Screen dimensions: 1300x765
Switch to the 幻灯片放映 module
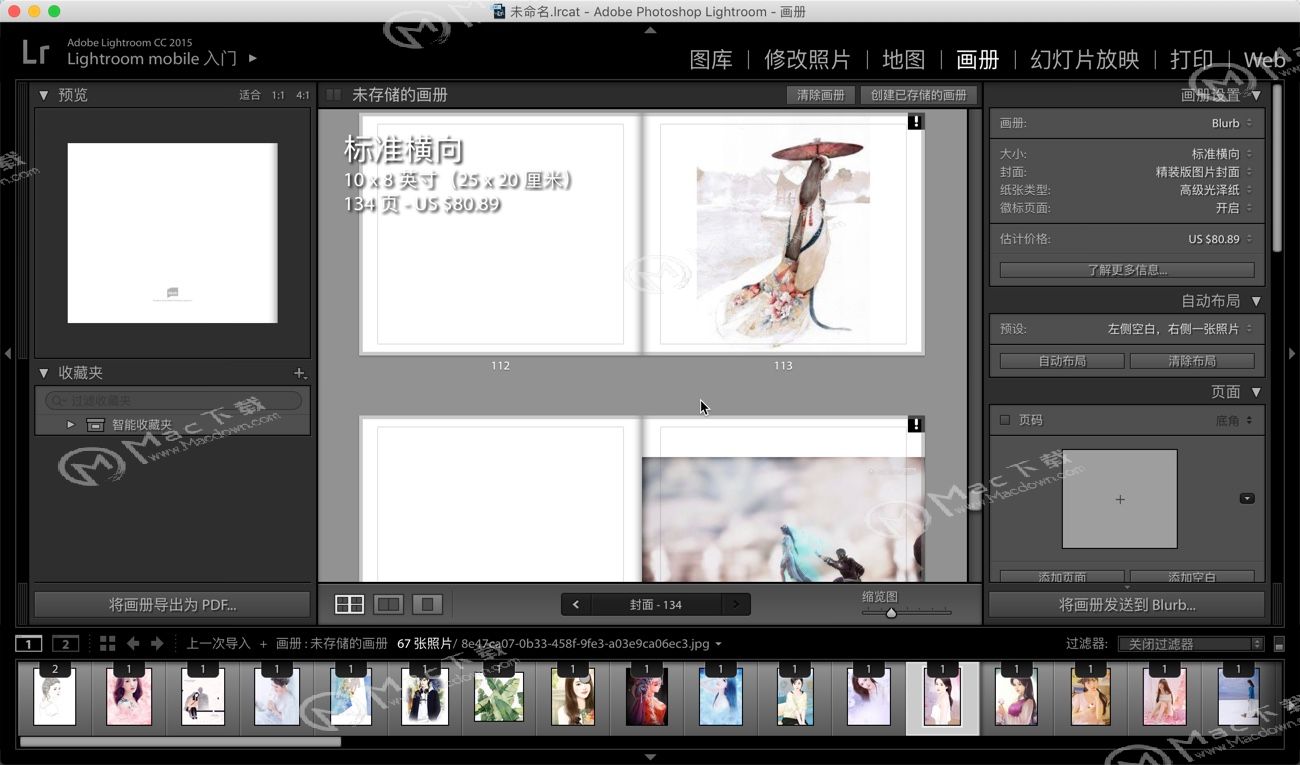(x=1085, y=59)
